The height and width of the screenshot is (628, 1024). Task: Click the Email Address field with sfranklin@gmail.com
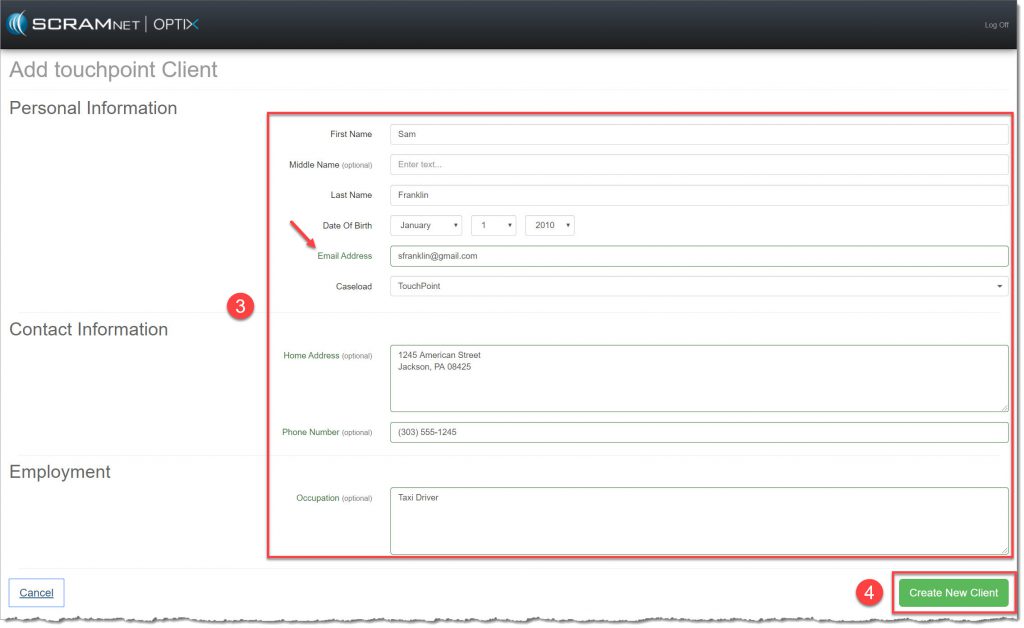click(698, 255)
